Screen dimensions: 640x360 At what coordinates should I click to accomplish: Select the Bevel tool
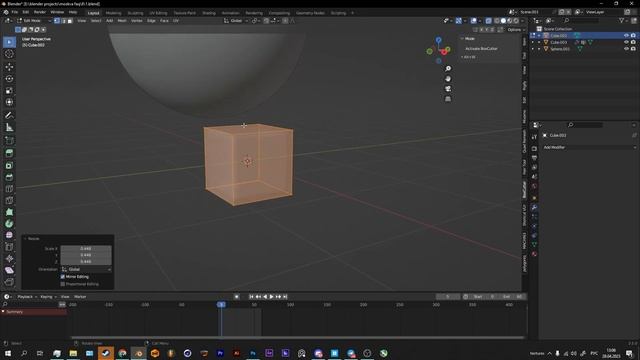[x=9, y=177]
